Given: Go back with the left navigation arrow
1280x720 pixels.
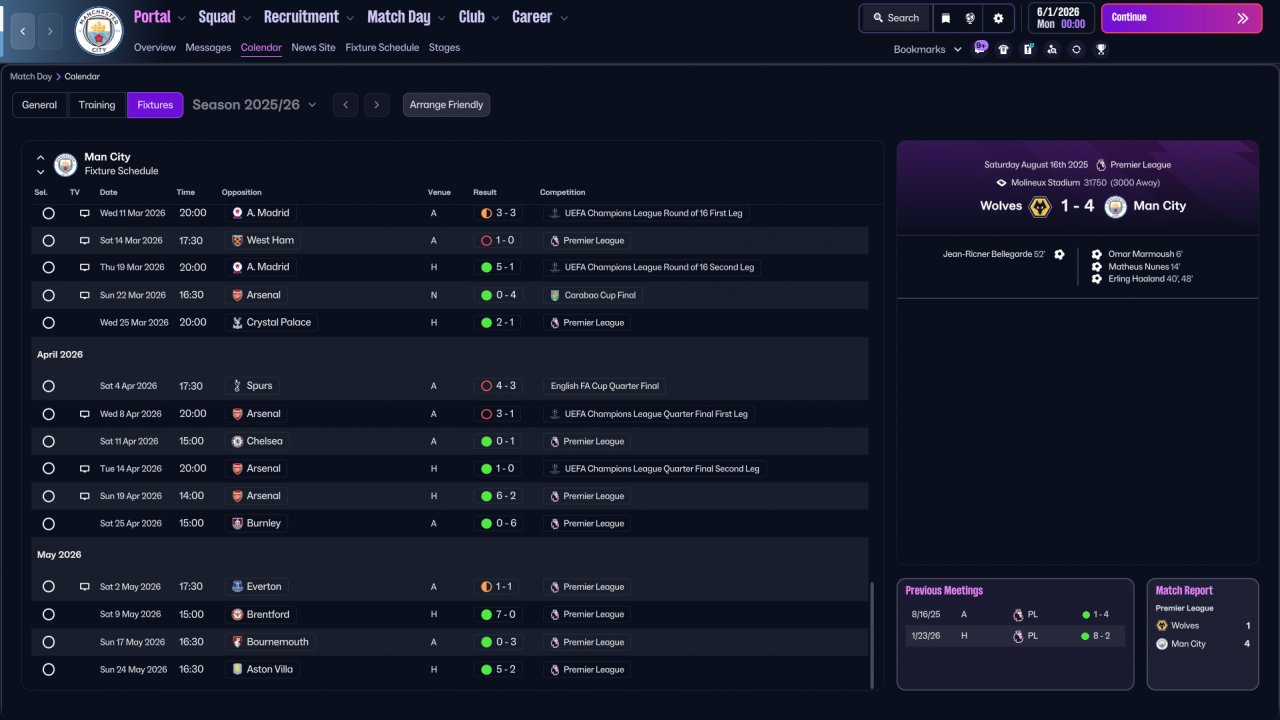Looking at the screenshot, I should pyautogui.click(x=22, y=32).
